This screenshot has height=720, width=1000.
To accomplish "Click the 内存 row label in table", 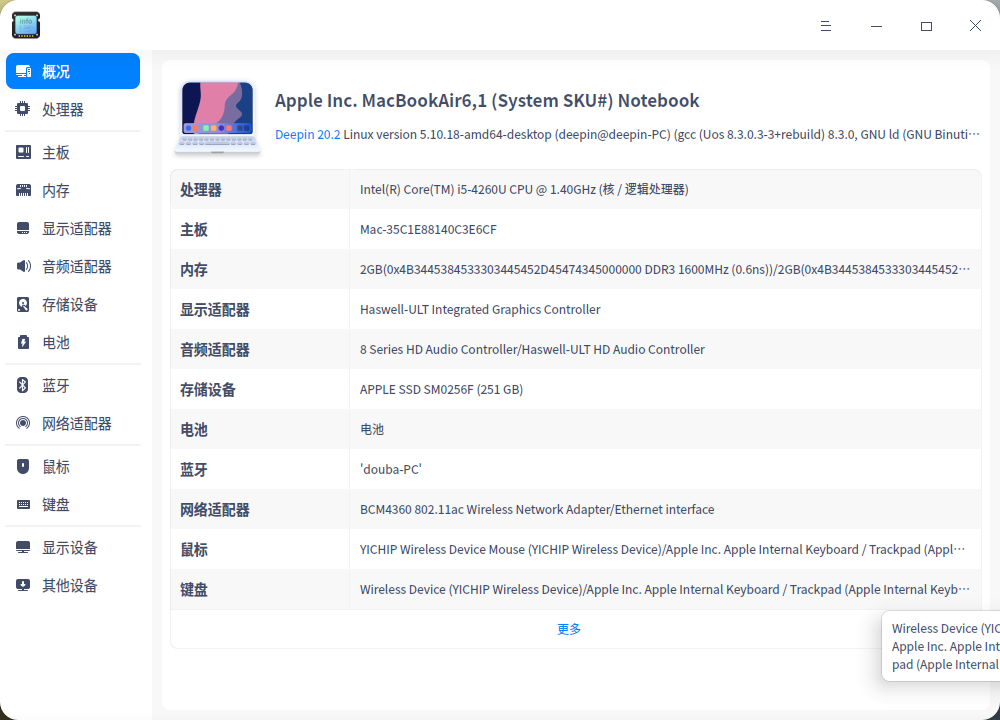I will [194, 270].
